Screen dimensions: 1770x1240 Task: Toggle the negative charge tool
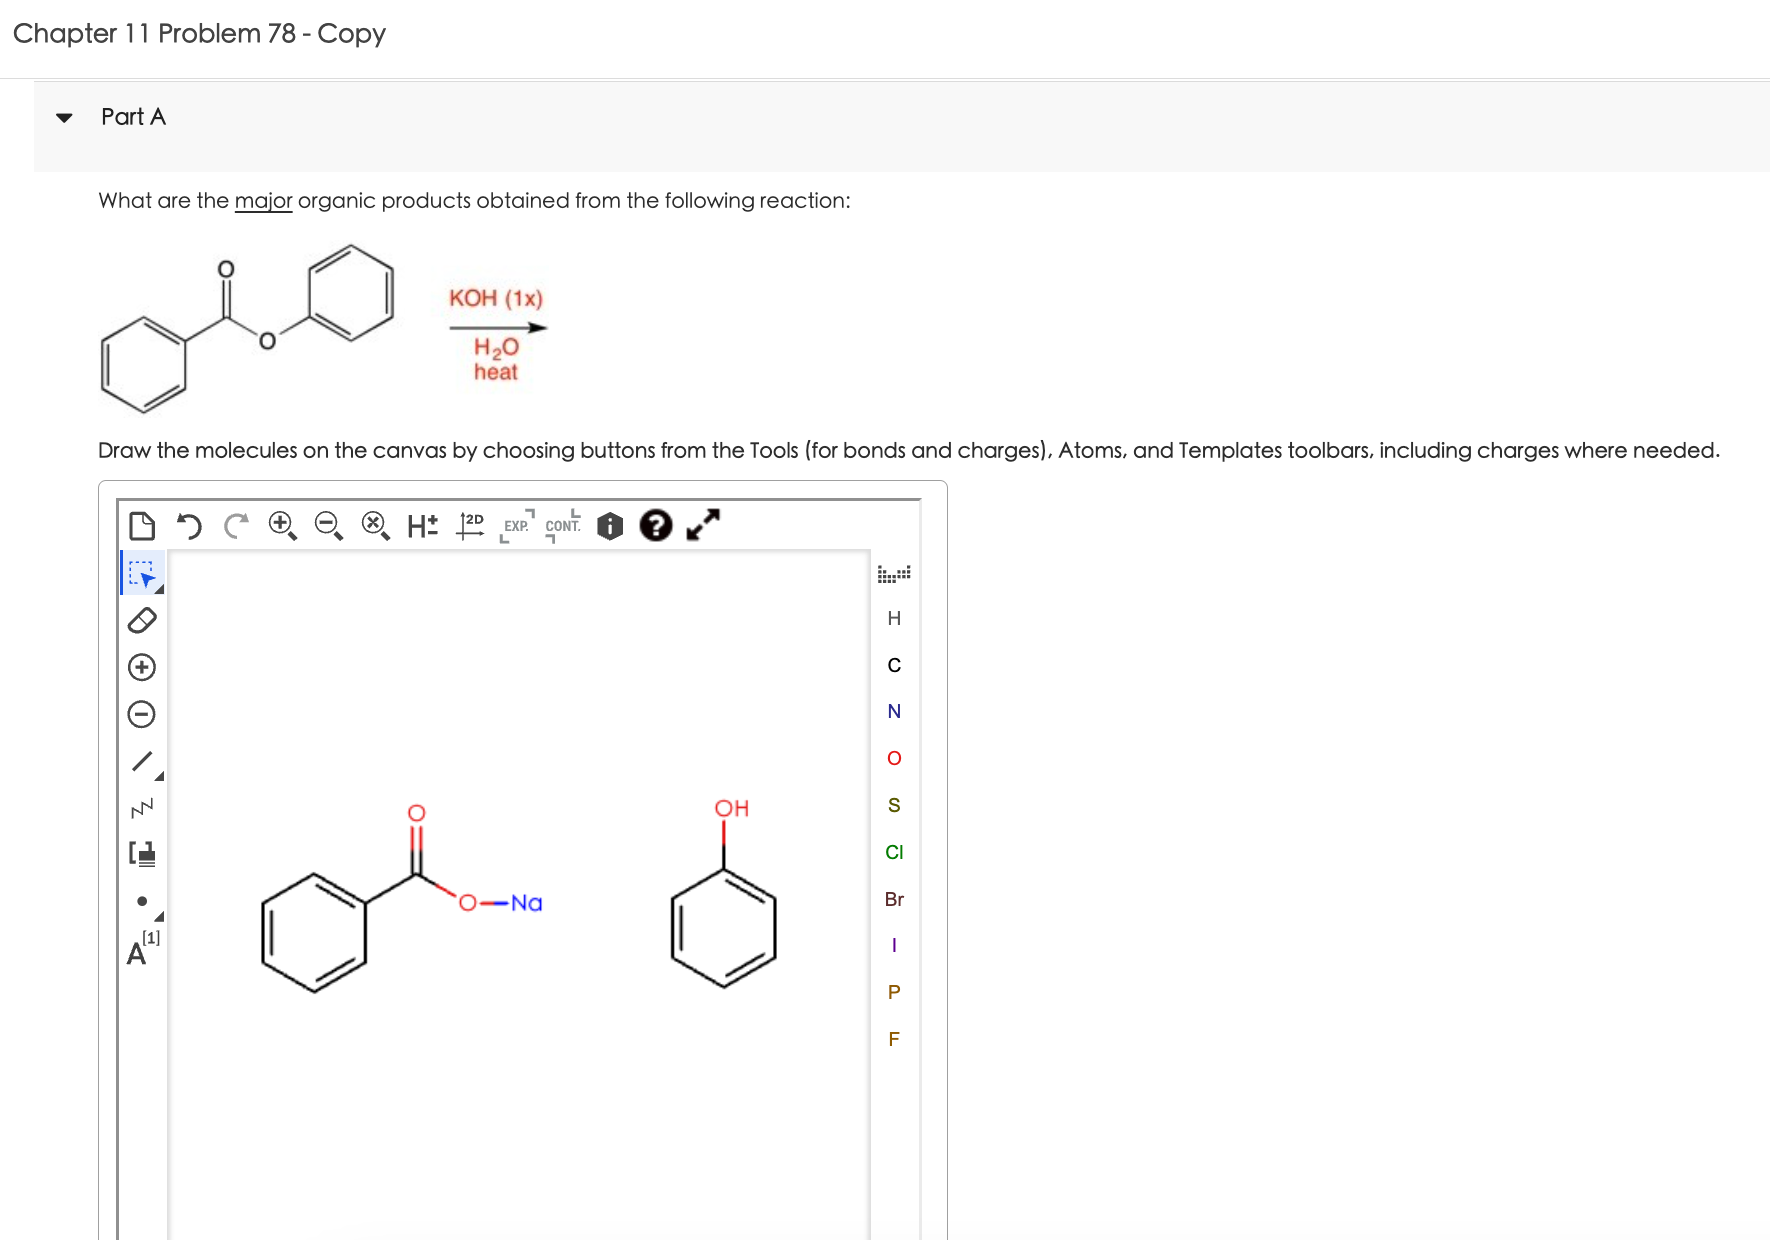tap(142, 712)
